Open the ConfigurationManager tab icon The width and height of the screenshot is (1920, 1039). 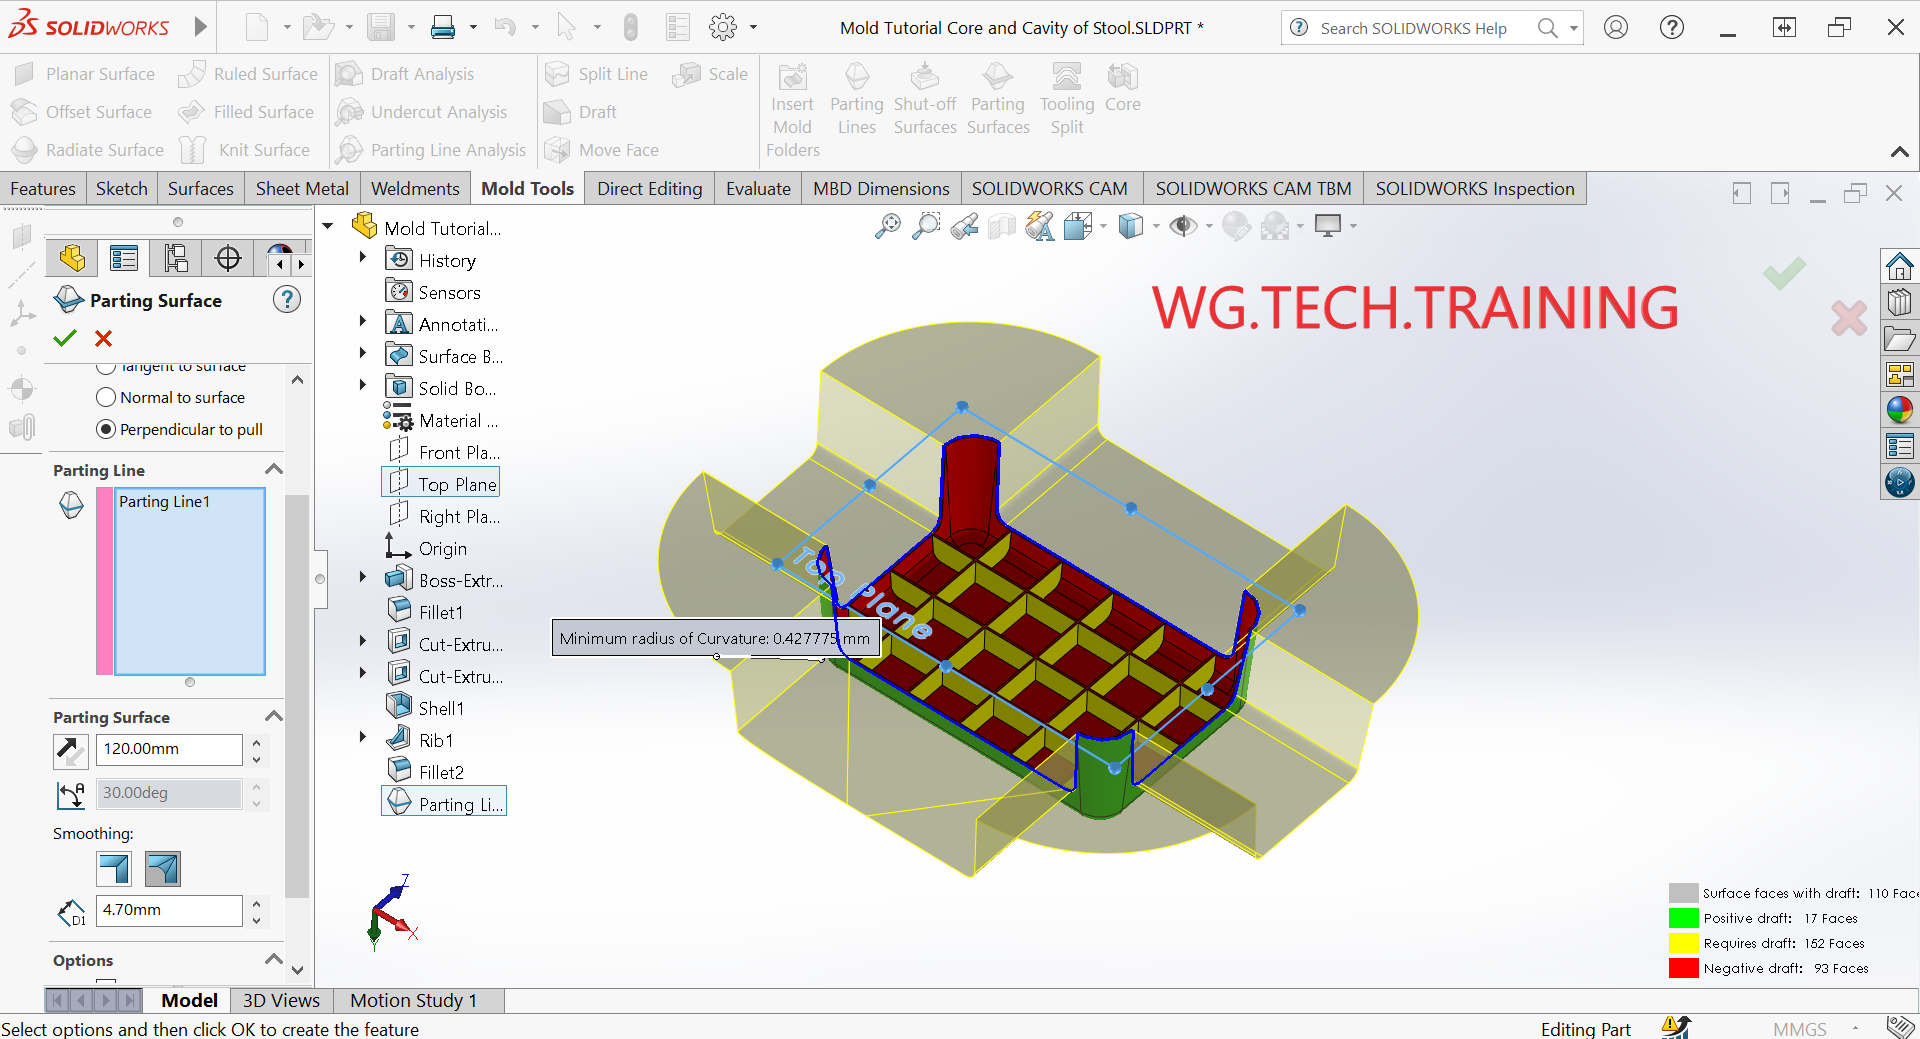(176, 259)
